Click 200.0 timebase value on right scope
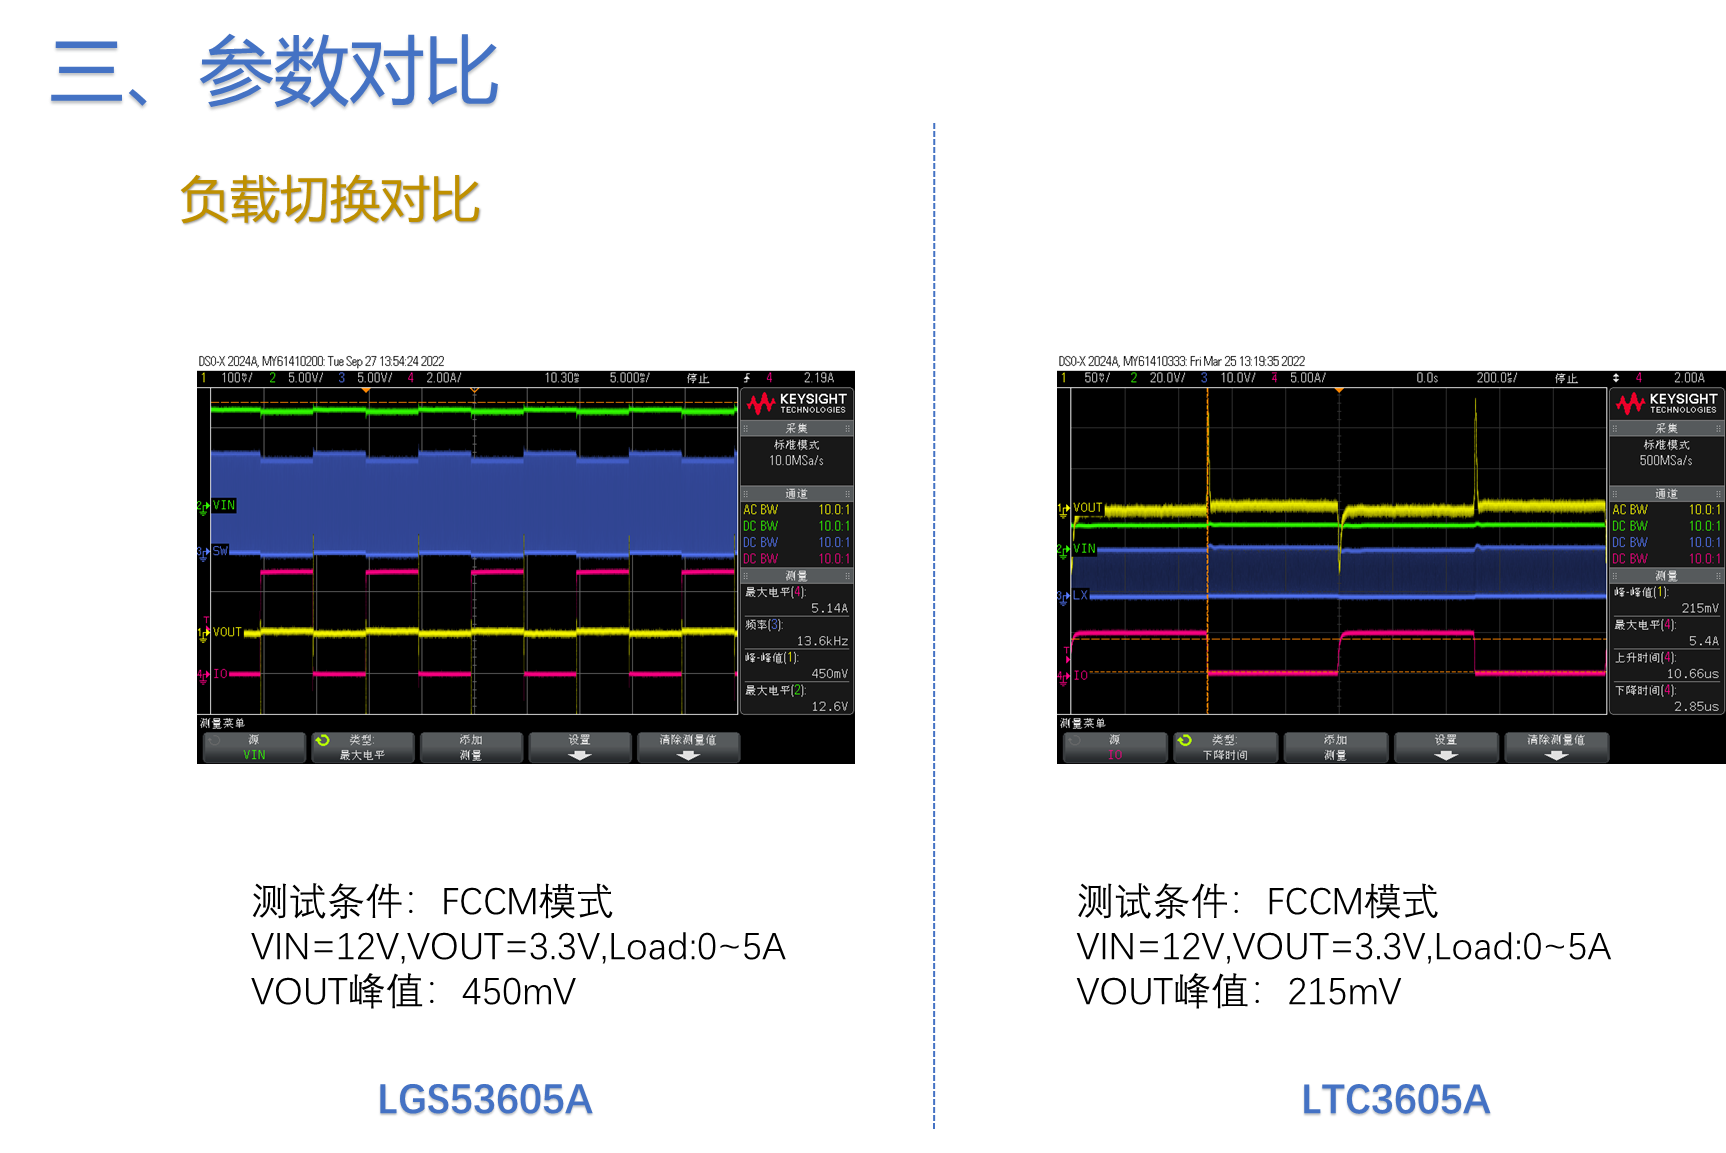Image resolution: width=1726 pixels, height=1153 pixels. click(1496, 378)
